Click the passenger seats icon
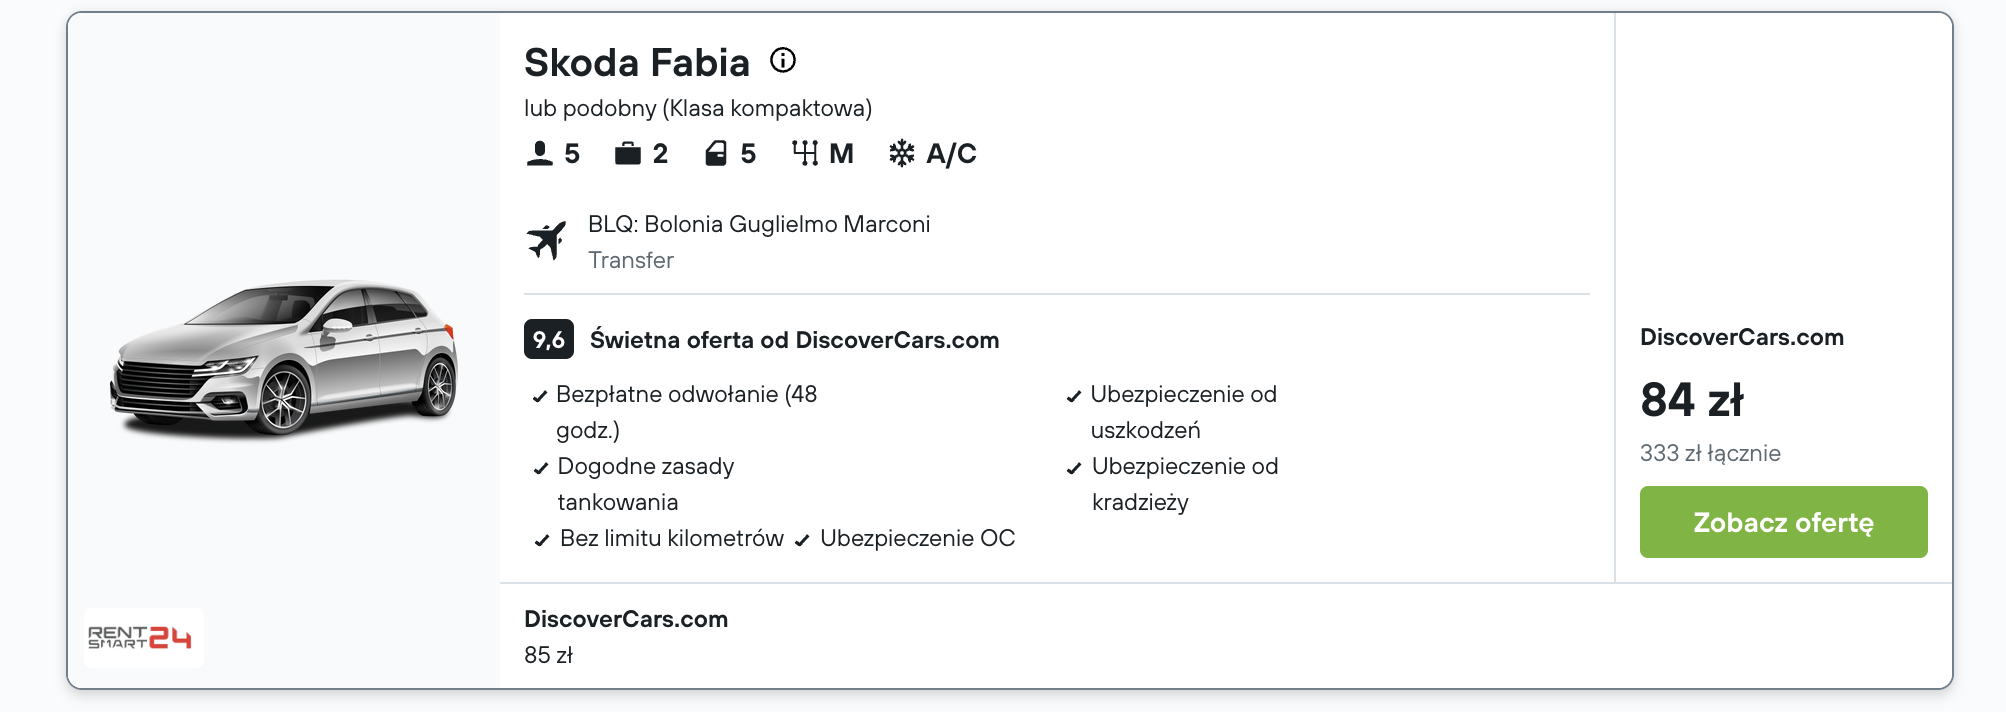Image resolution: width=2006 pixels, height=712 pixels. pyautogui.click(x=539, y=153)
